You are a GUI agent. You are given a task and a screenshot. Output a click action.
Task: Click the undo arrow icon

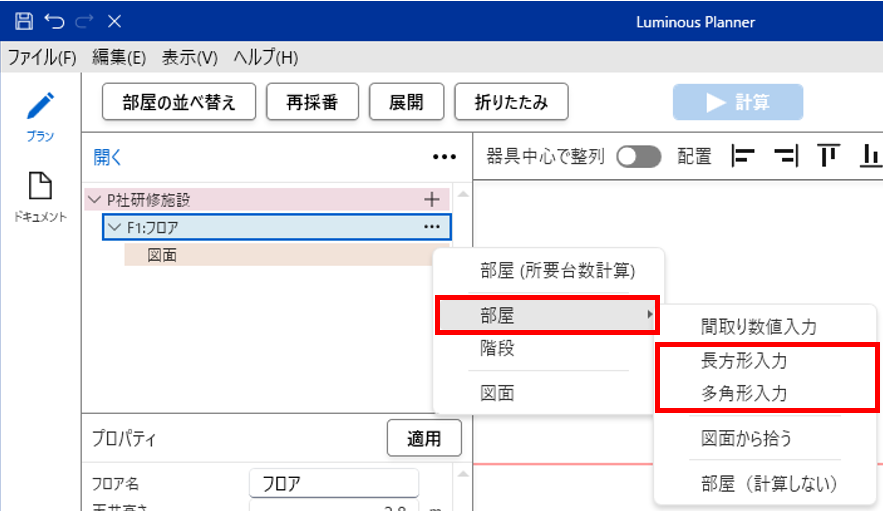(x=54, y=21)
